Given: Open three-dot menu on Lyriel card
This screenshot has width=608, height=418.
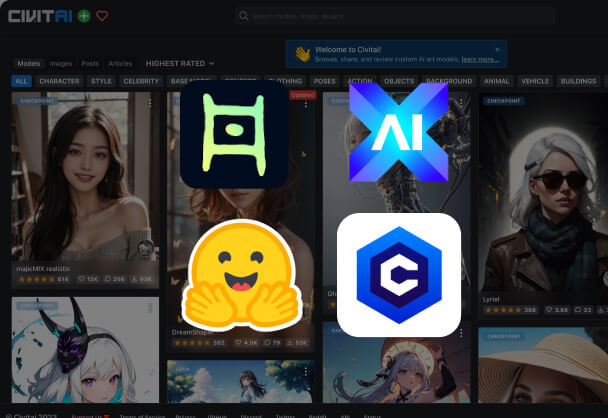Looking at the screenshot, I should [597, 102].
